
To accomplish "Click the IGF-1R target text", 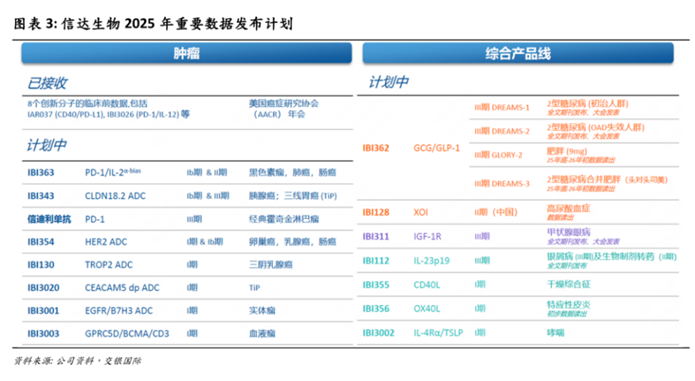I will pos(427,237).
